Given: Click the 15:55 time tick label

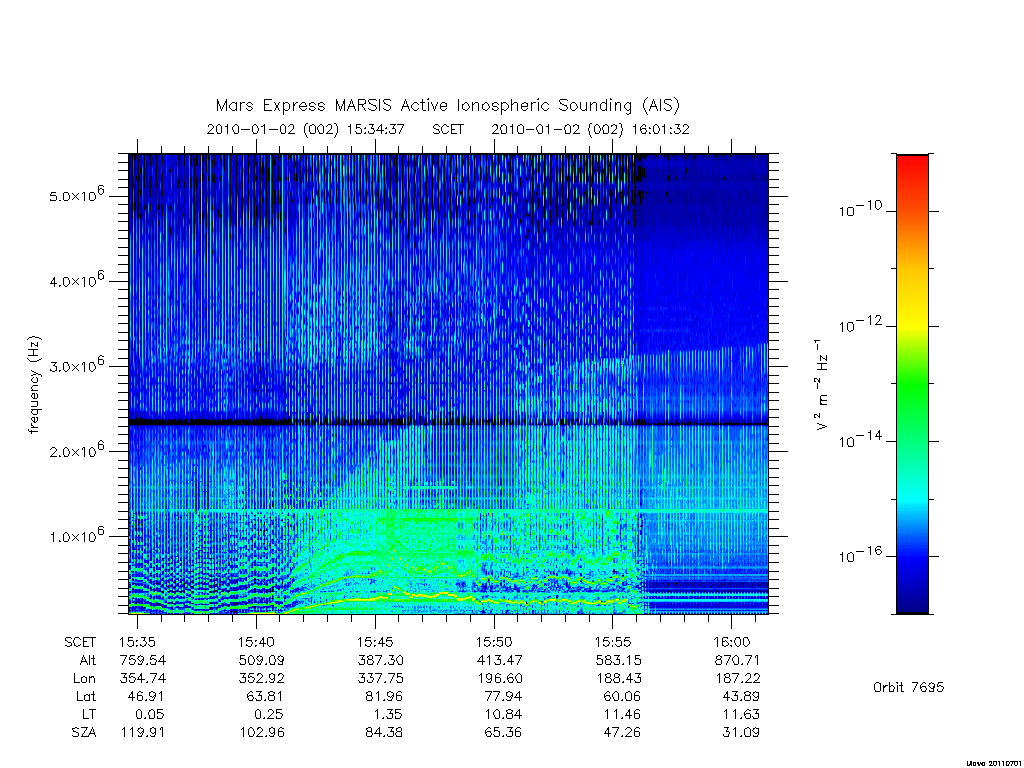Looking at the screenshot, I should pos(613,643).
